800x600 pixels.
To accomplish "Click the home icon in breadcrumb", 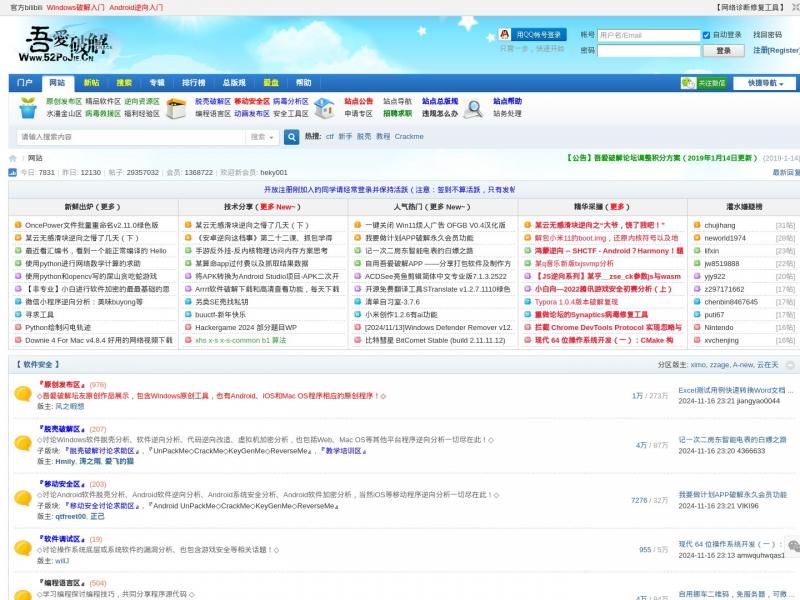I will (x=13, y=158).
